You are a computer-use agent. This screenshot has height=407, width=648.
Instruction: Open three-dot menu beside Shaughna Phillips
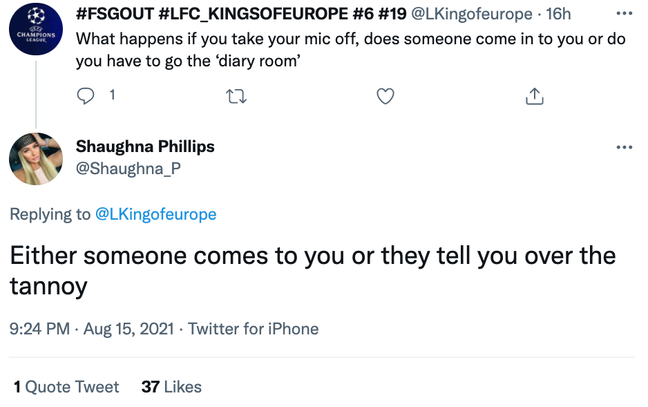coord(624,147)
